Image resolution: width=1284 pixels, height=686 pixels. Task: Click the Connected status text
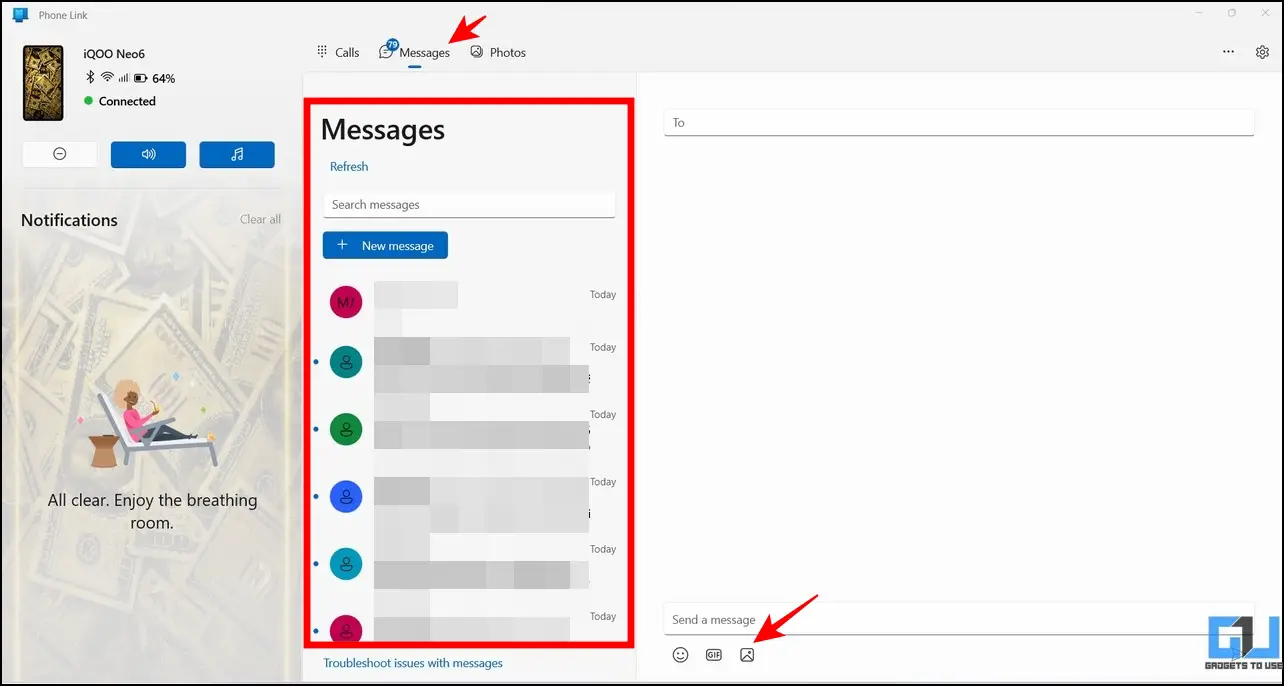pyautogui.click(x=127, y=101)
